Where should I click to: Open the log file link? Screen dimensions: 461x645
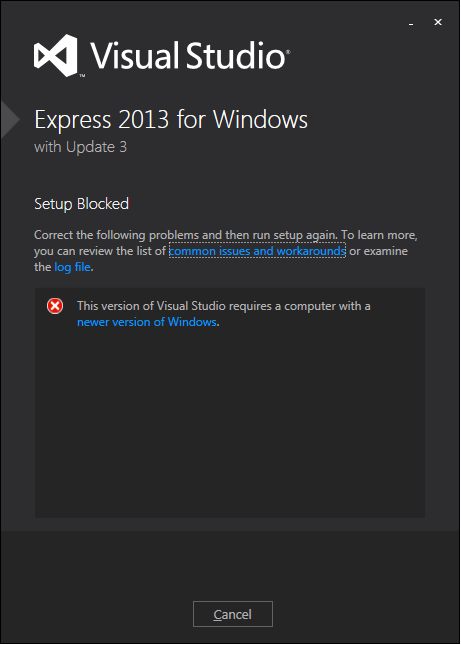click(72, 267)
